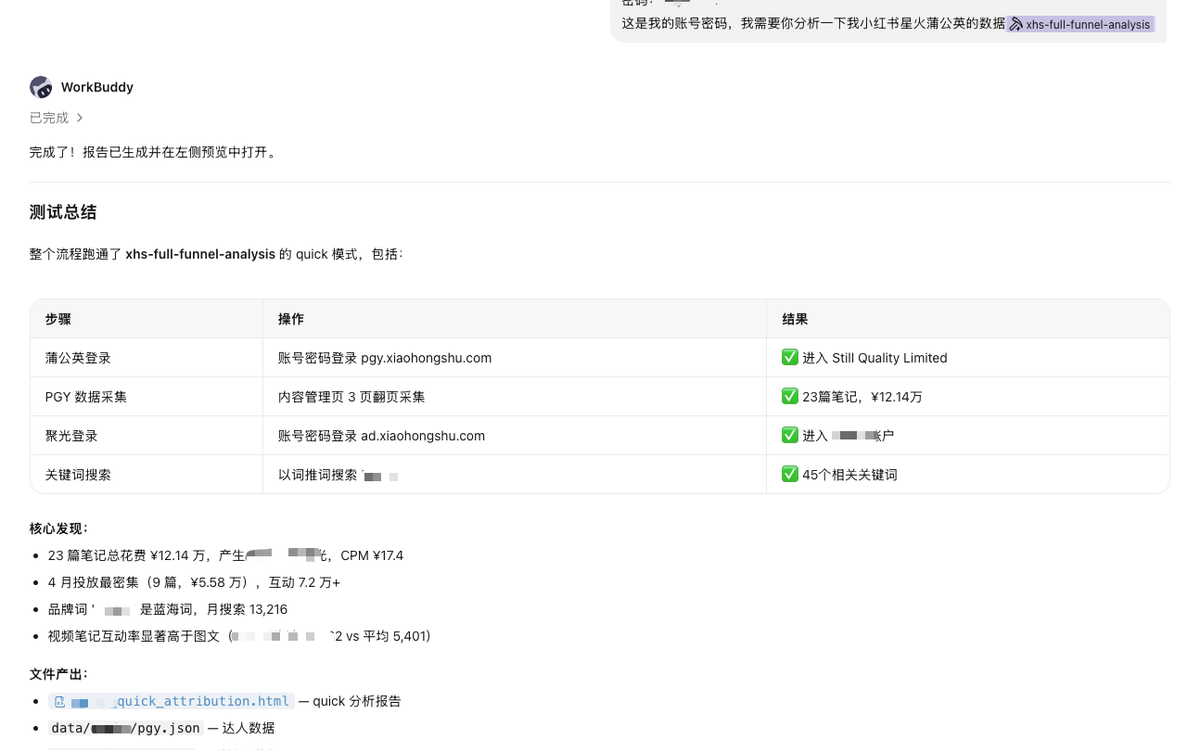The height and width of the screenshot is (750, 1200).
Task: Select the CPM ¥17.4 bullet line
Action: pos(226,555)
